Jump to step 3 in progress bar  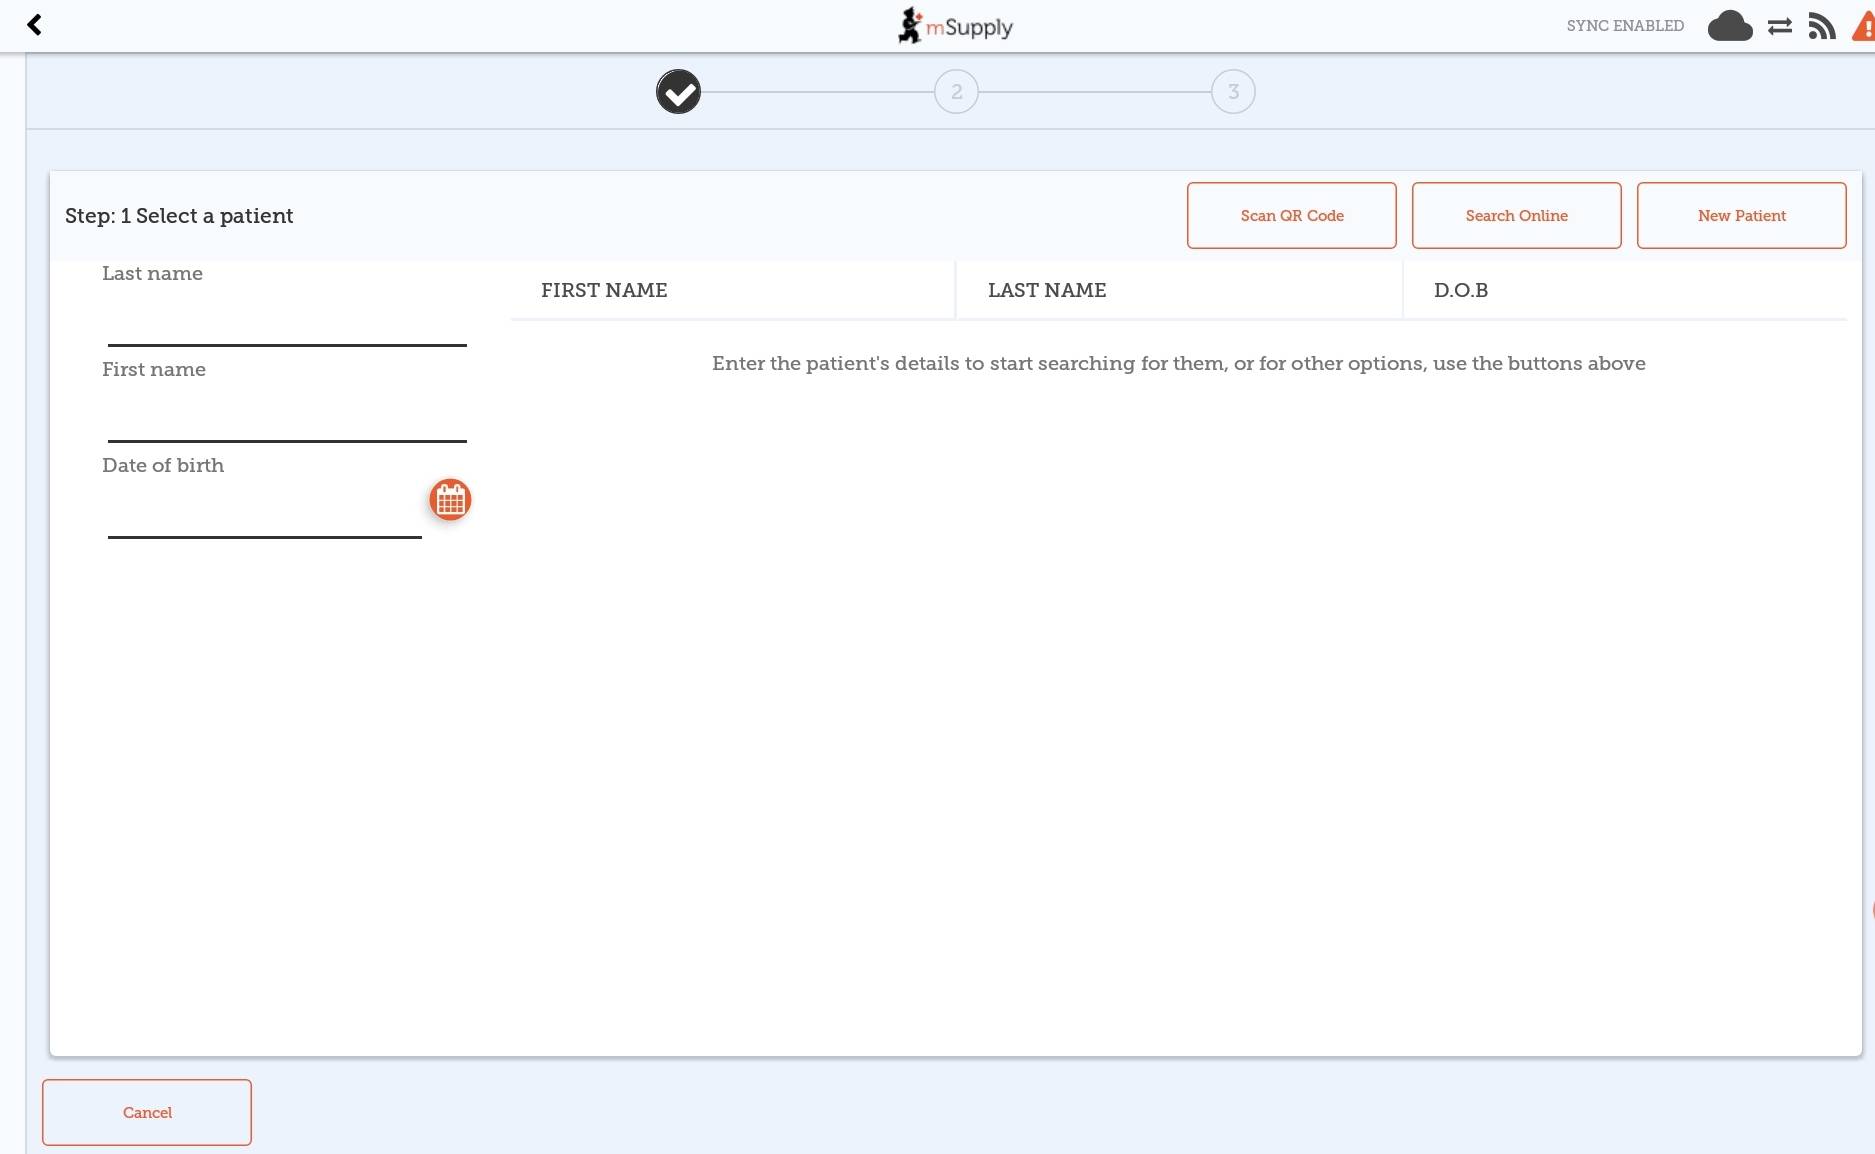[x=1233, y=92]
